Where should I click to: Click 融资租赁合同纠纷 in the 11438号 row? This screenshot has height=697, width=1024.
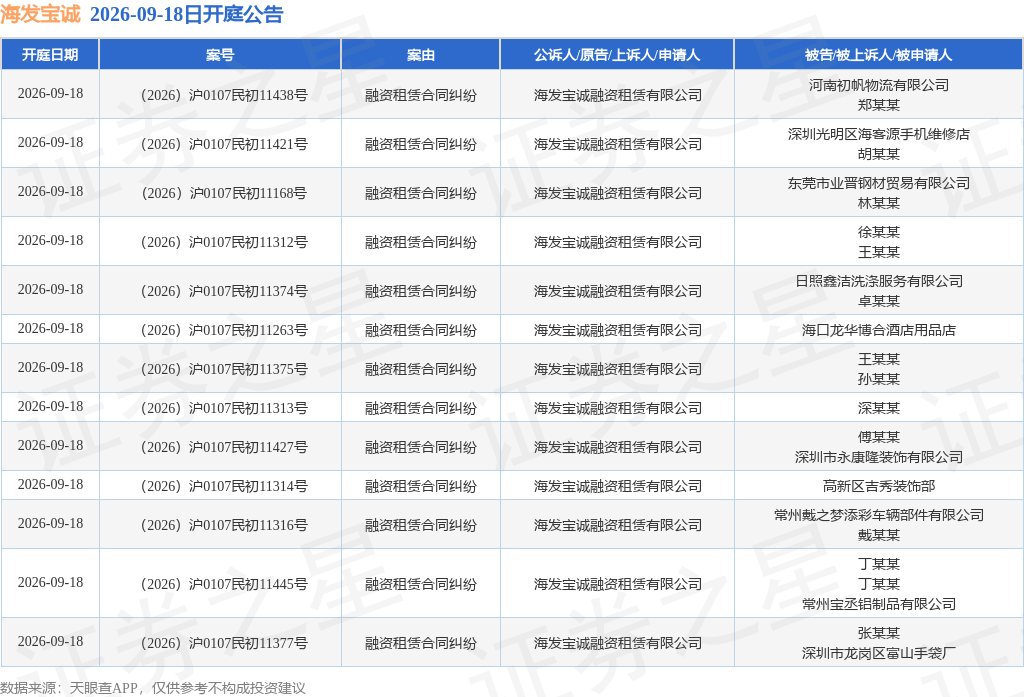421,95
